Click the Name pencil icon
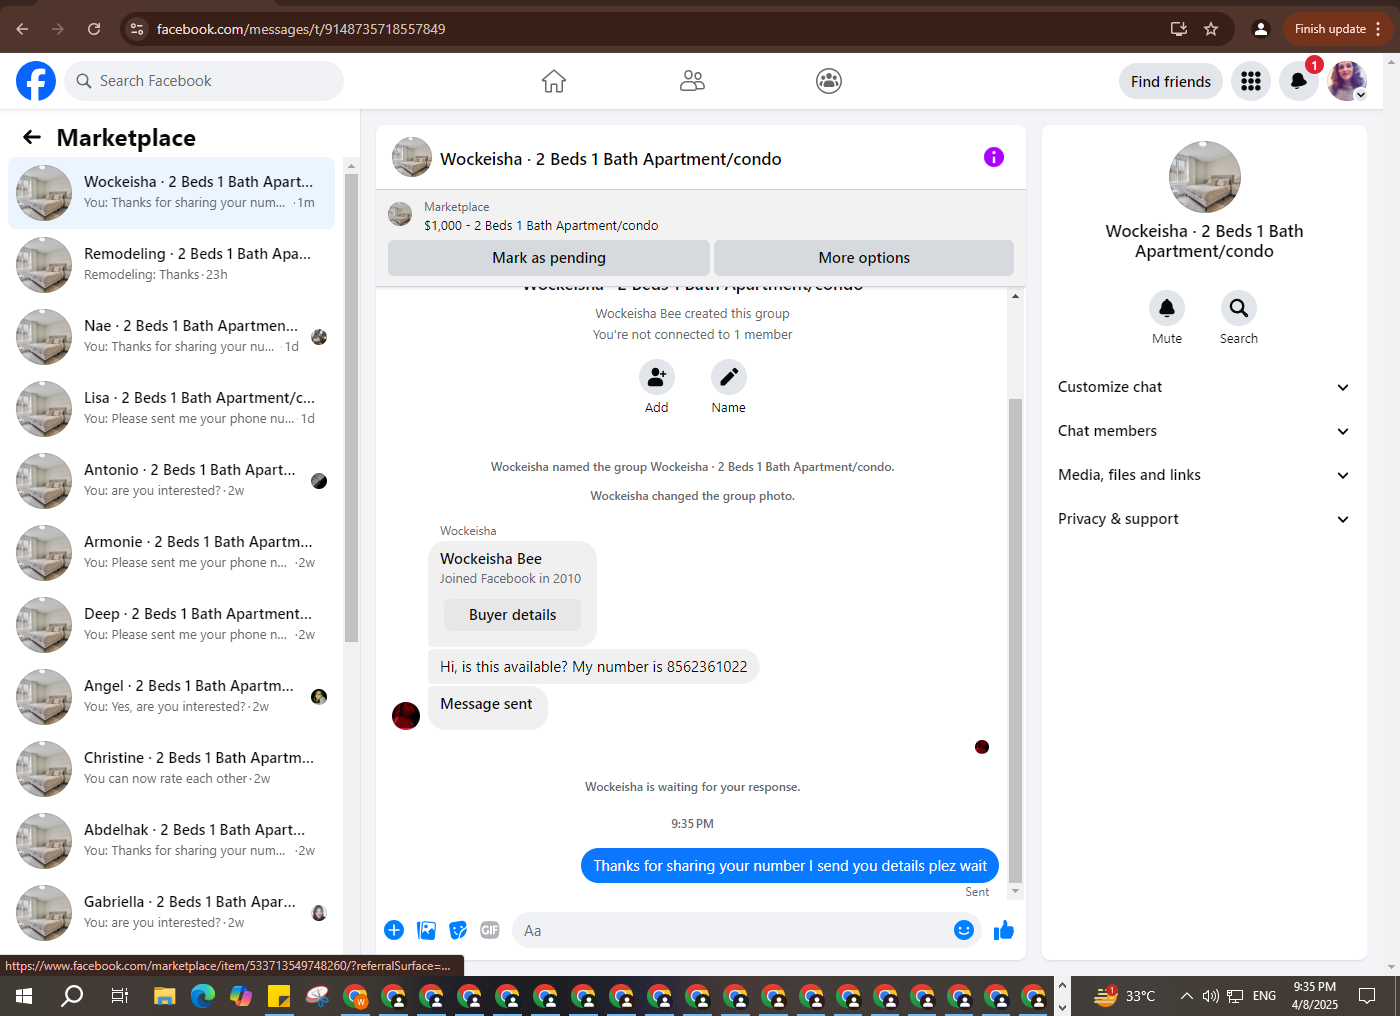 coord(729,377)
